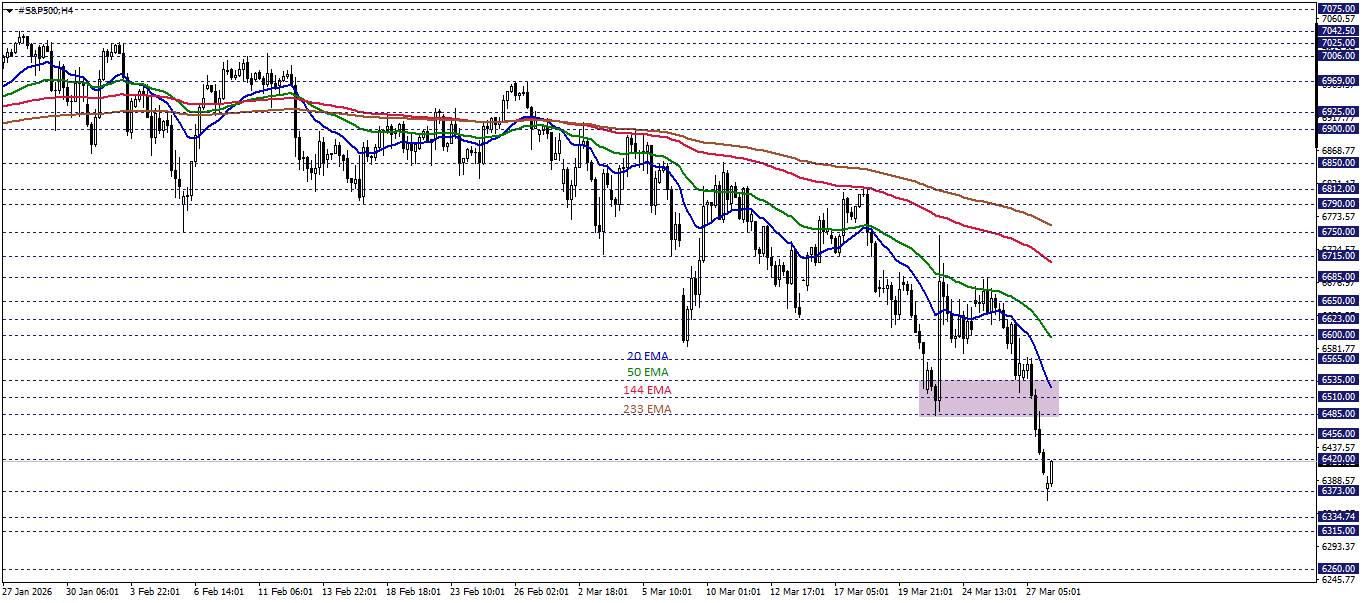
Task: Select the 20 EMA legend text
Action: click(646, 355)
